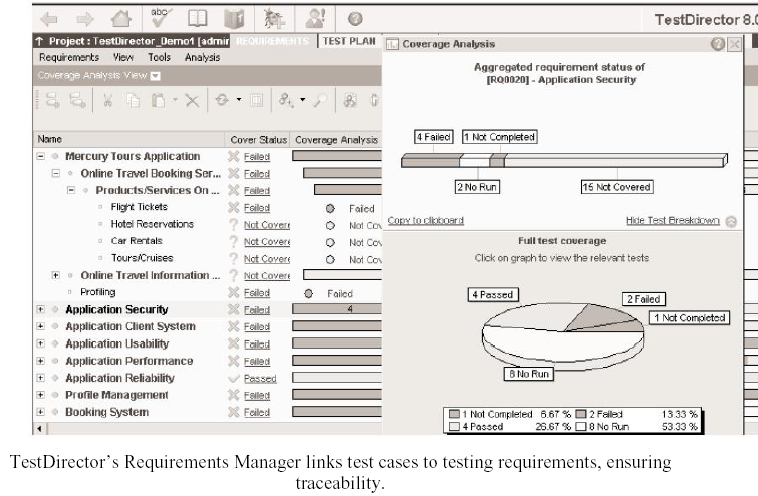
Task: Open the Coverage Analysis View dropdown
Action: pyautogui.click(x=156, y=75)
